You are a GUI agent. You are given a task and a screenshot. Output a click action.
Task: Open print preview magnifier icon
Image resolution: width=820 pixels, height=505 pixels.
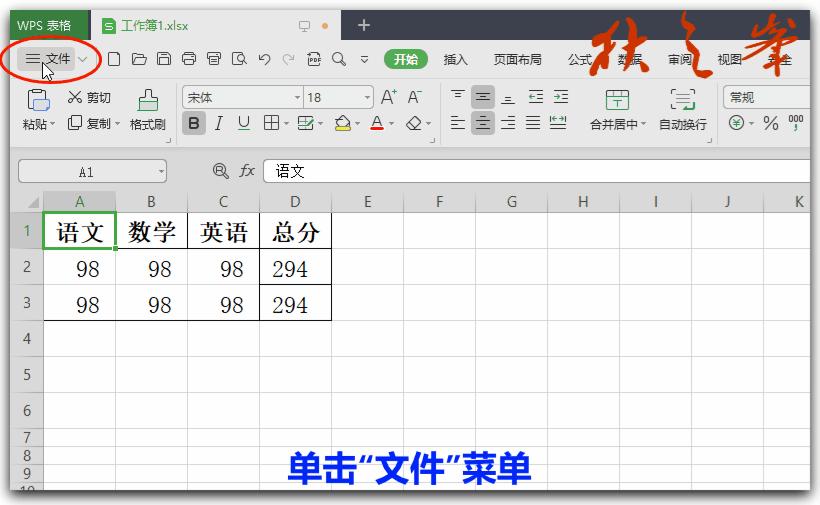239,59
